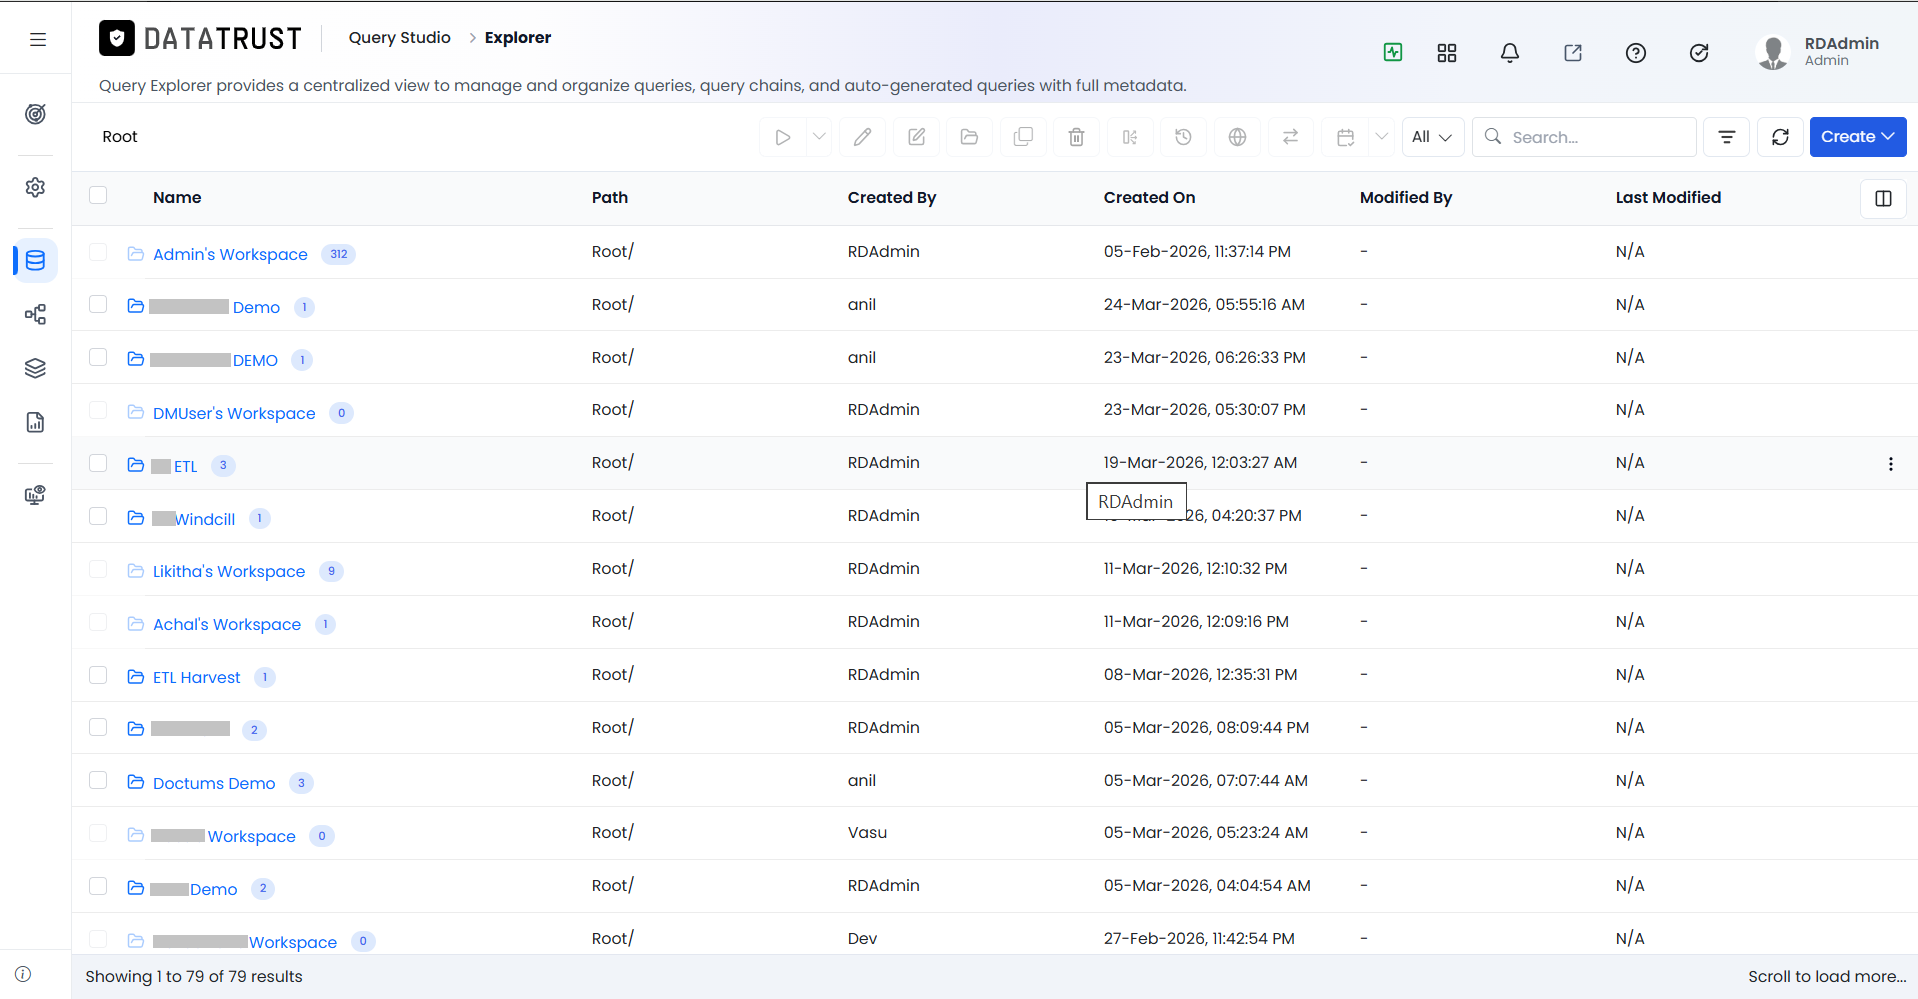Image resolution: width=1918 pixels, height=999 pixels.
Task: Open the All filter dropdown
Action: 1432,137
